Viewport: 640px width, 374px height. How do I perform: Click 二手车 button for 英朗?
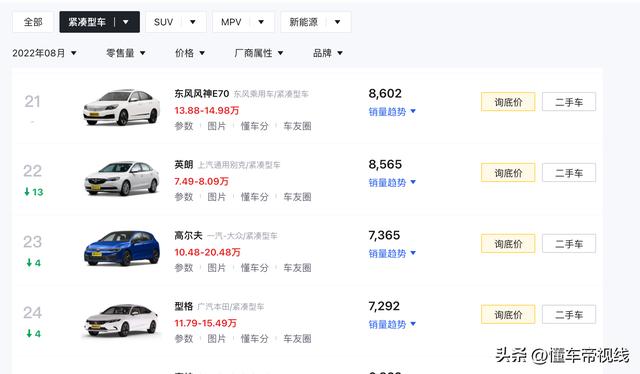(569, 173)
